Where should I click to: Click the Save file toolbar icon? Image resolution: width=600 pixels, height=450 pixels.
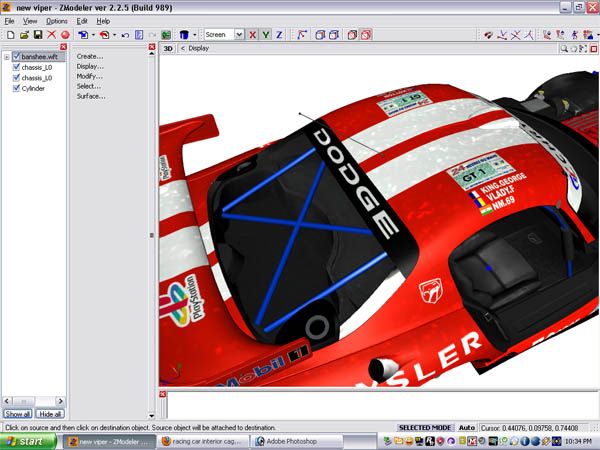click(x=38, y=34)
